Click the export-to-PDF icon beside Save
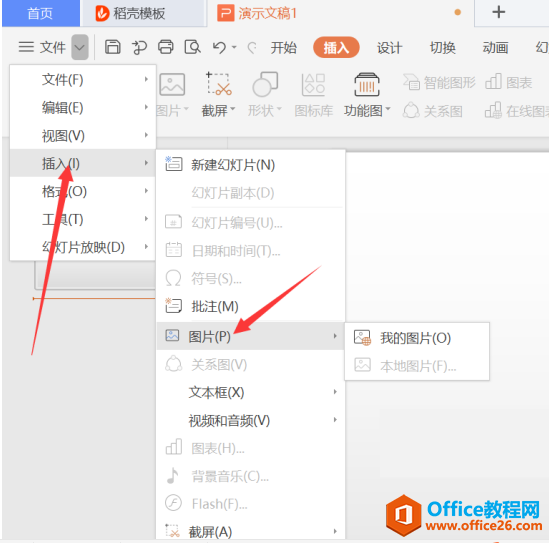 click(139, 47)
